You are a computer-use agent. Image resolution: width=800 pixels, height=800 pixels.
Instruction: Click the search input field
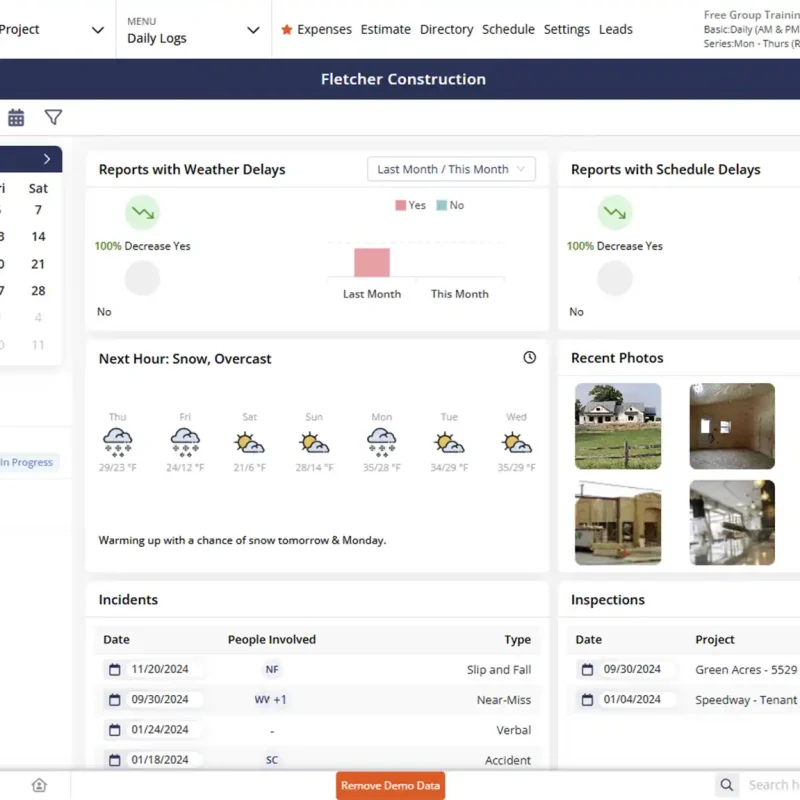[773, 785]
